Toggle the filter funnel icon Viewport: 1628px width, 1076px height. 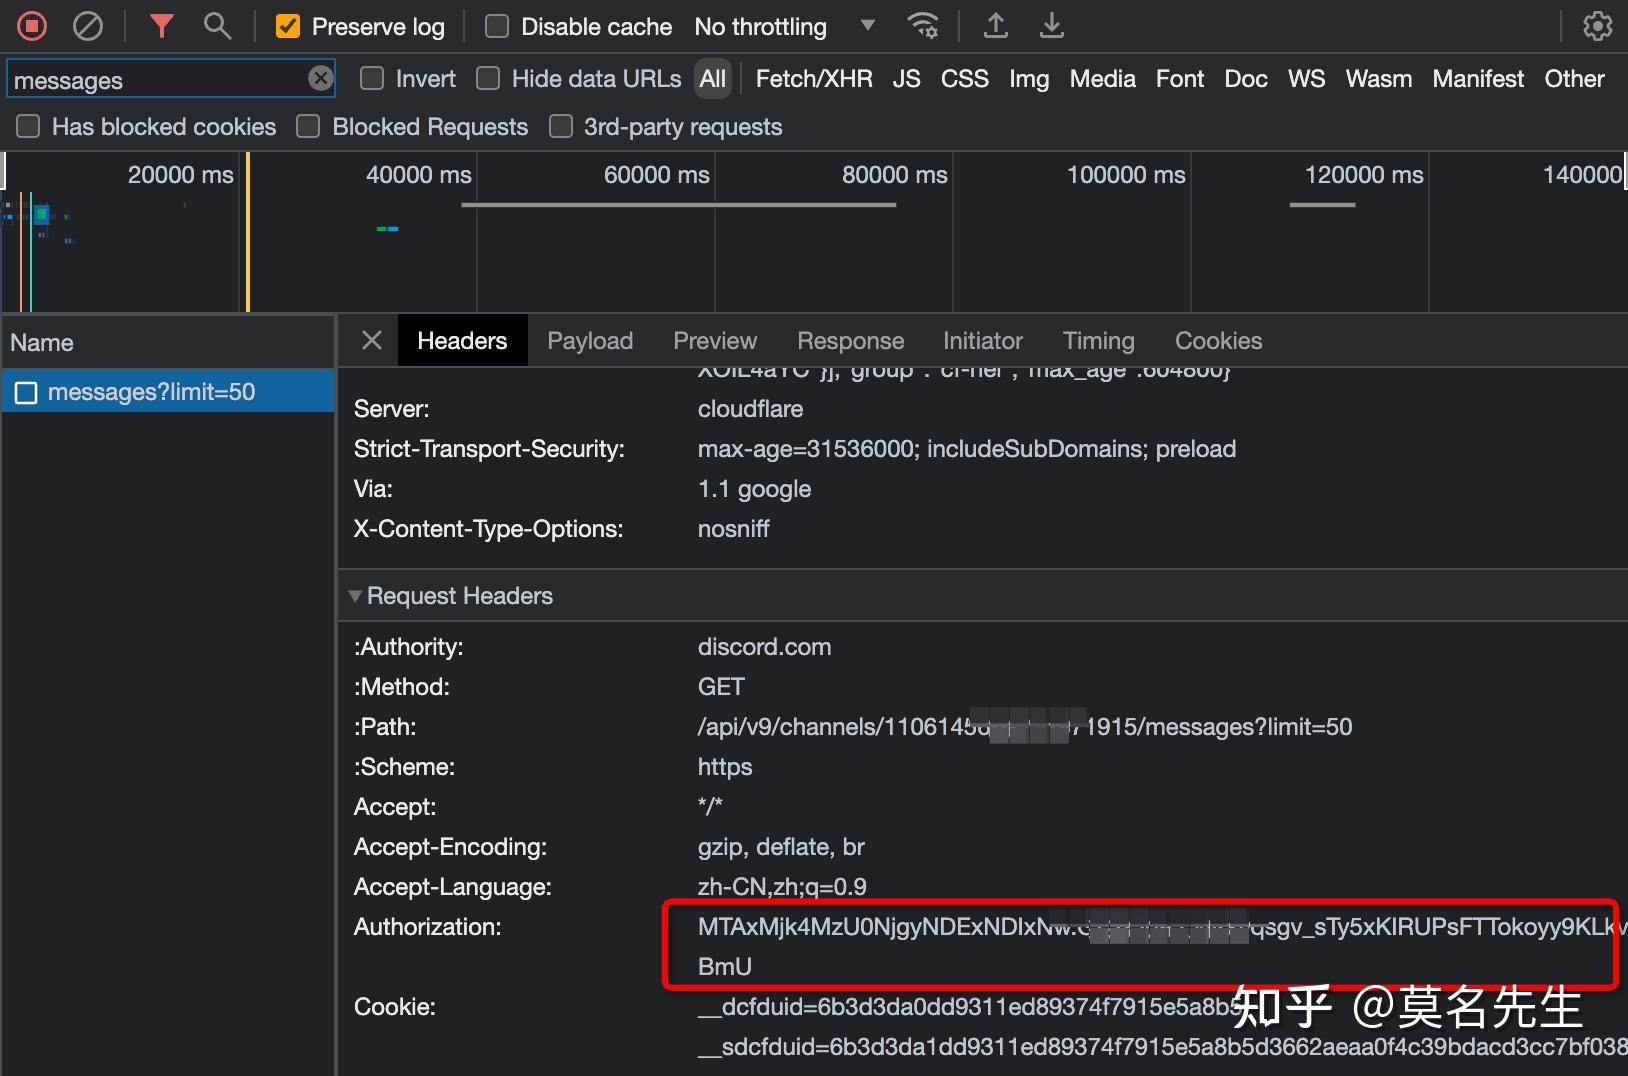click(161, 26)
